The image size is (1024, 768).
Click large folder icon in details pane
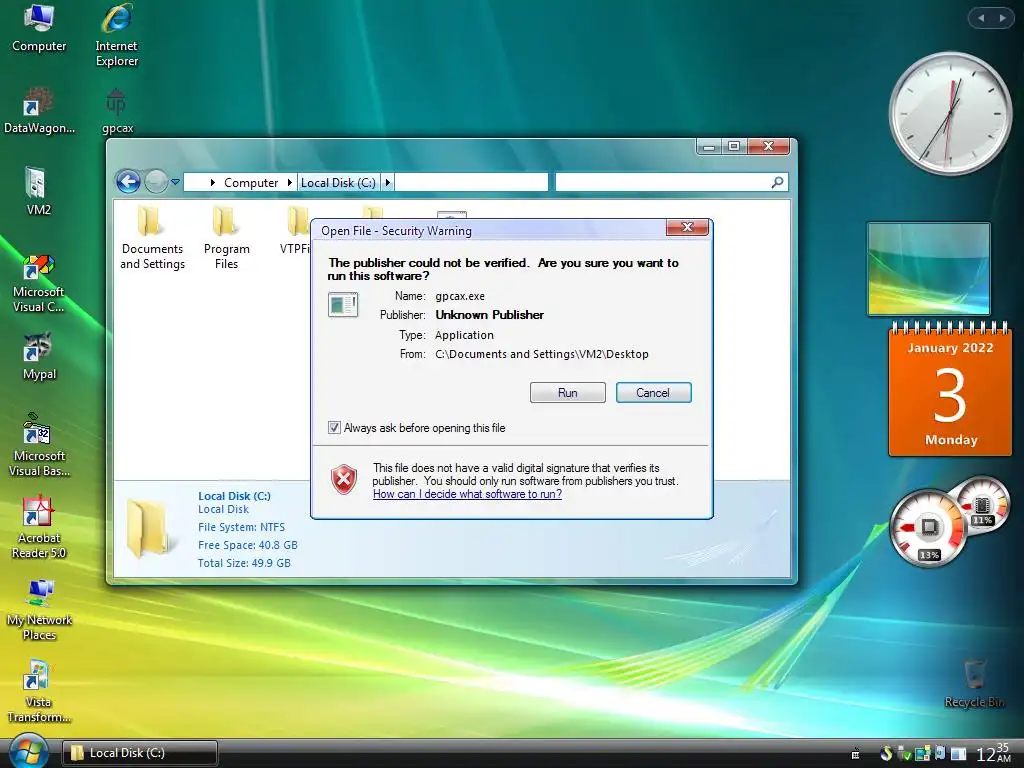(152, 530)
